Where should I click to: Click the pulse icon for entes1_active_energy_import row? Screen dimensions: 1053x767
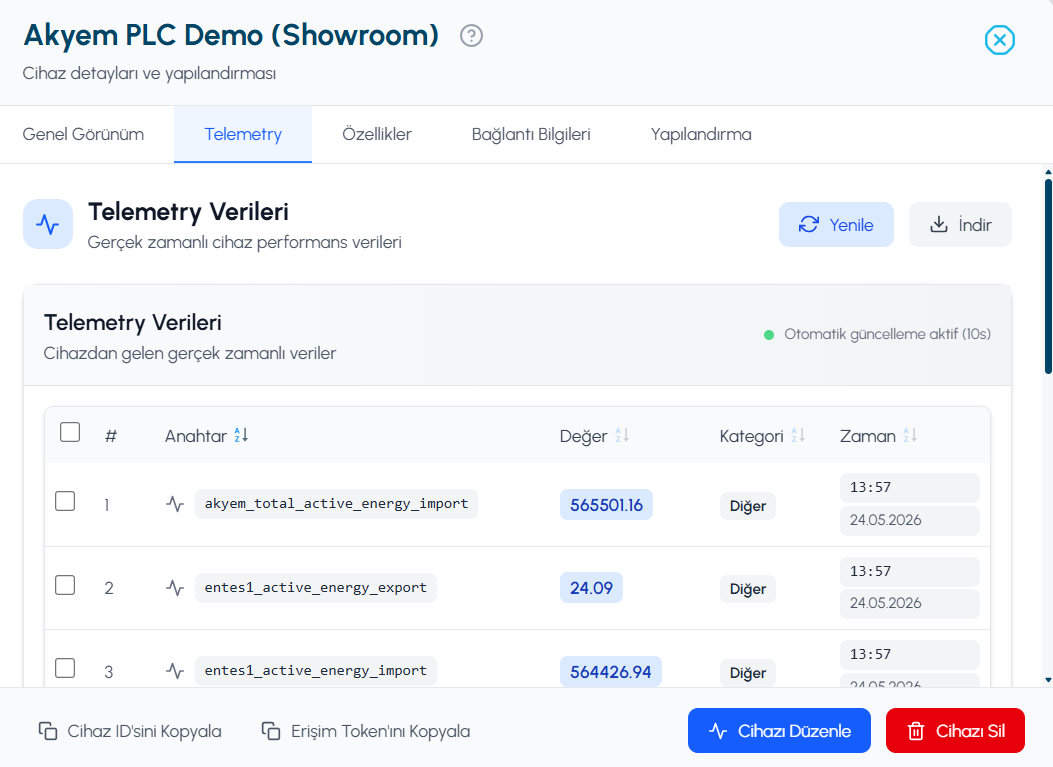coord(175,671)
